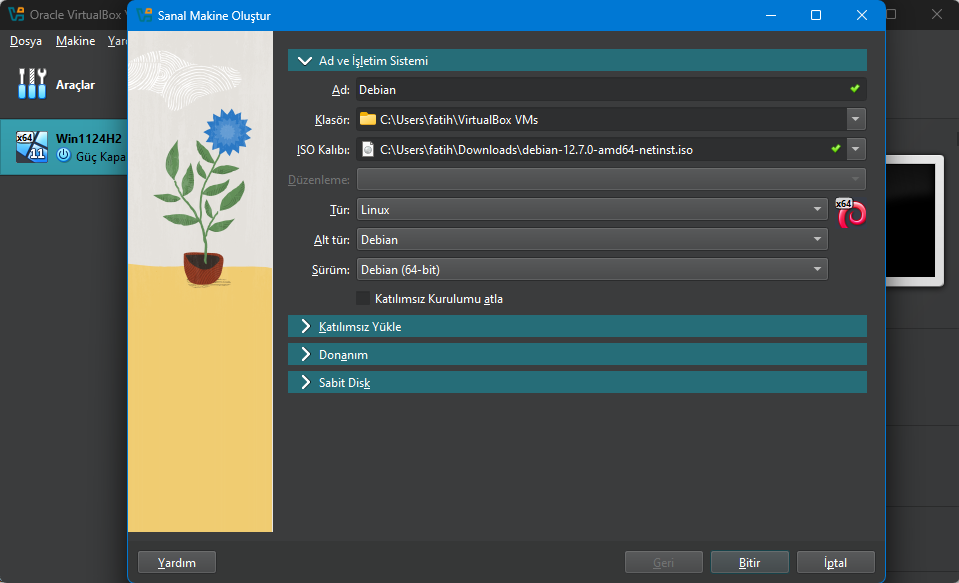Click the Bitir button

(x=749, y=562)
